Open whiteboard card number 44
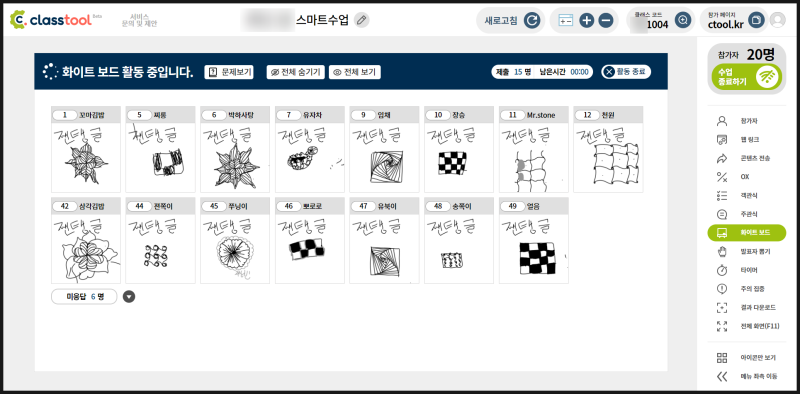Screen dimensions: 800x394 click(161, 240)
